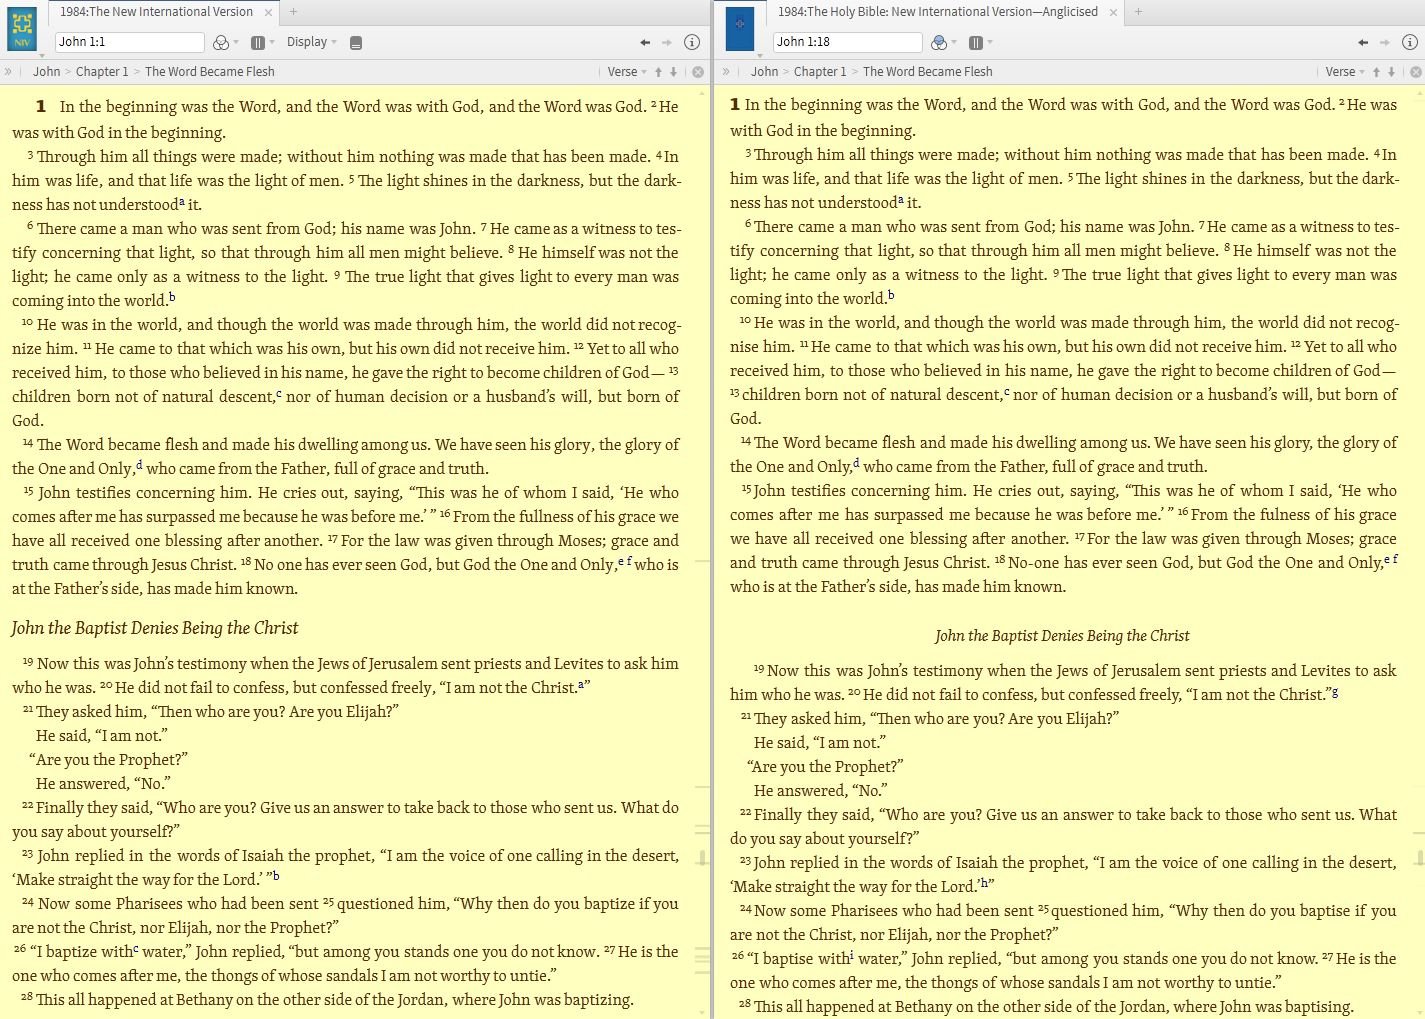The width and height of the screenshot is (1425, 1019).
Task: Expand parallel resources dropdown arrow, right panel
Action: coord(990,43)
